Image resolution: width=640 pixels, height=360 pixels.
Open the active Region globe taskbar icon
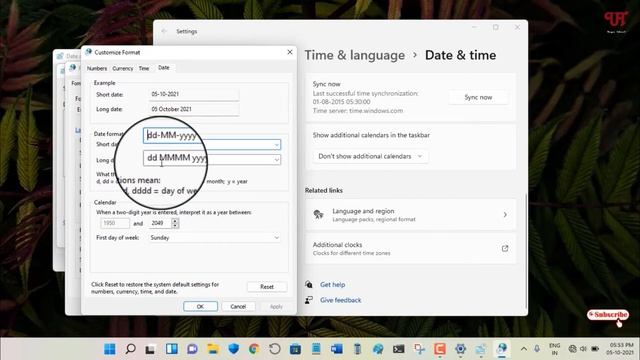pos(502,349)
